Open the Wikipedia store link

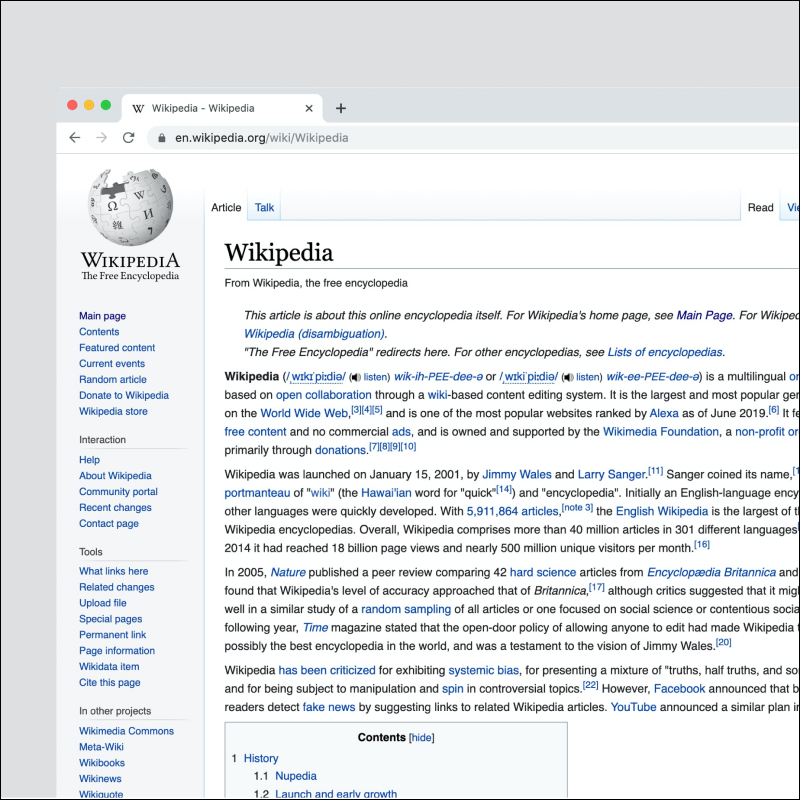click(x=113, y=411)
